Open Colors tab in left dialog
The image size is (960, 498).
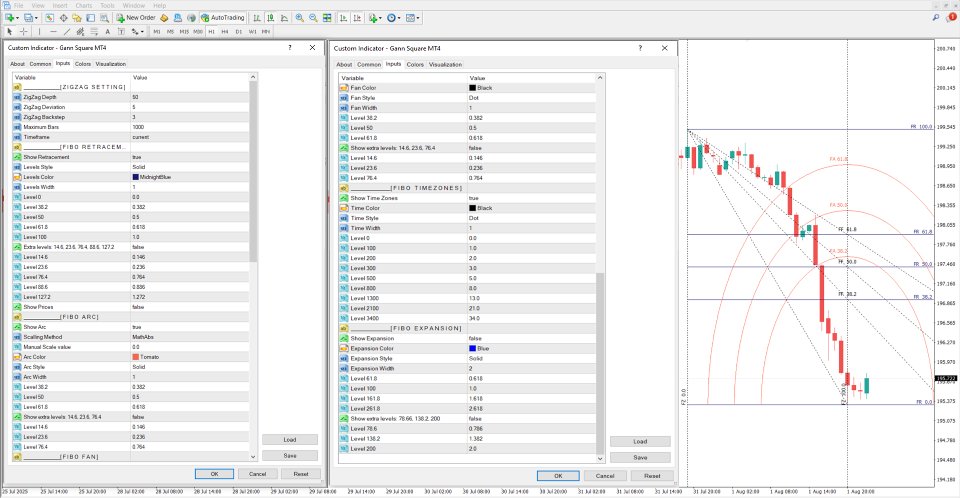pyautogui.click(x=83, y=64)
